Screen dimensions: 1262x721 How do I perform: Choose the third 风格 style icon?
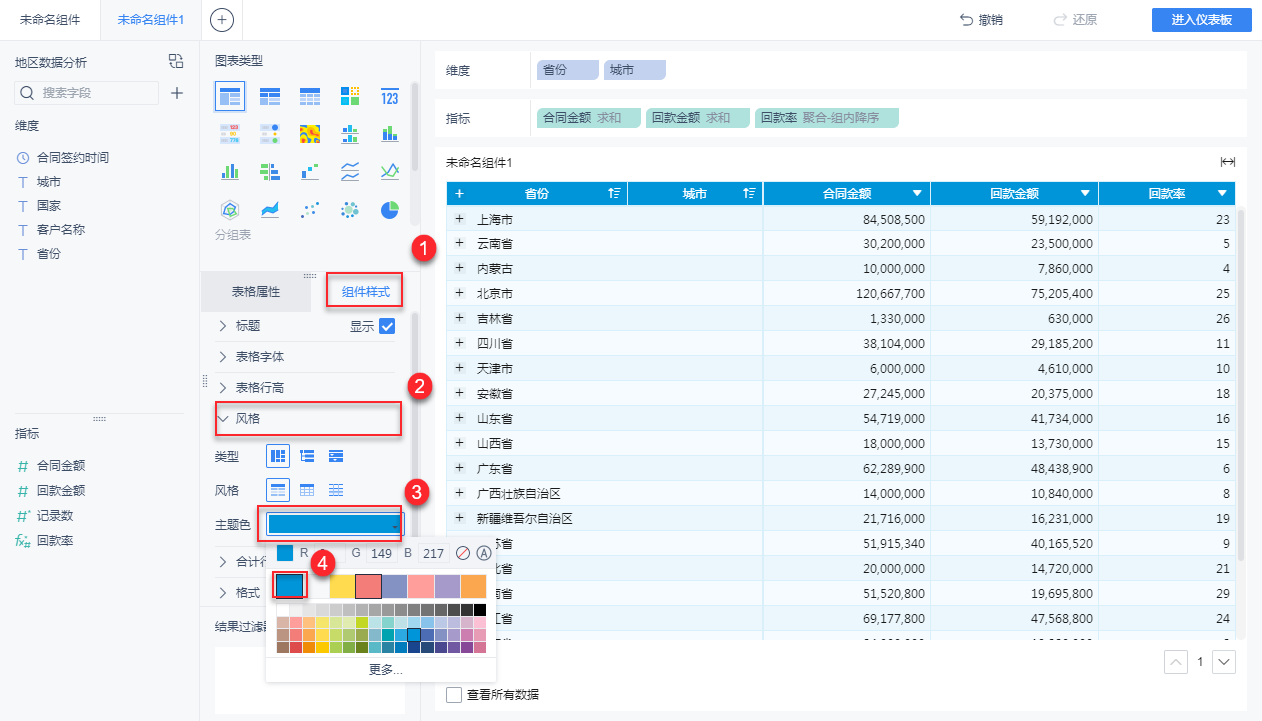point(336,490)
